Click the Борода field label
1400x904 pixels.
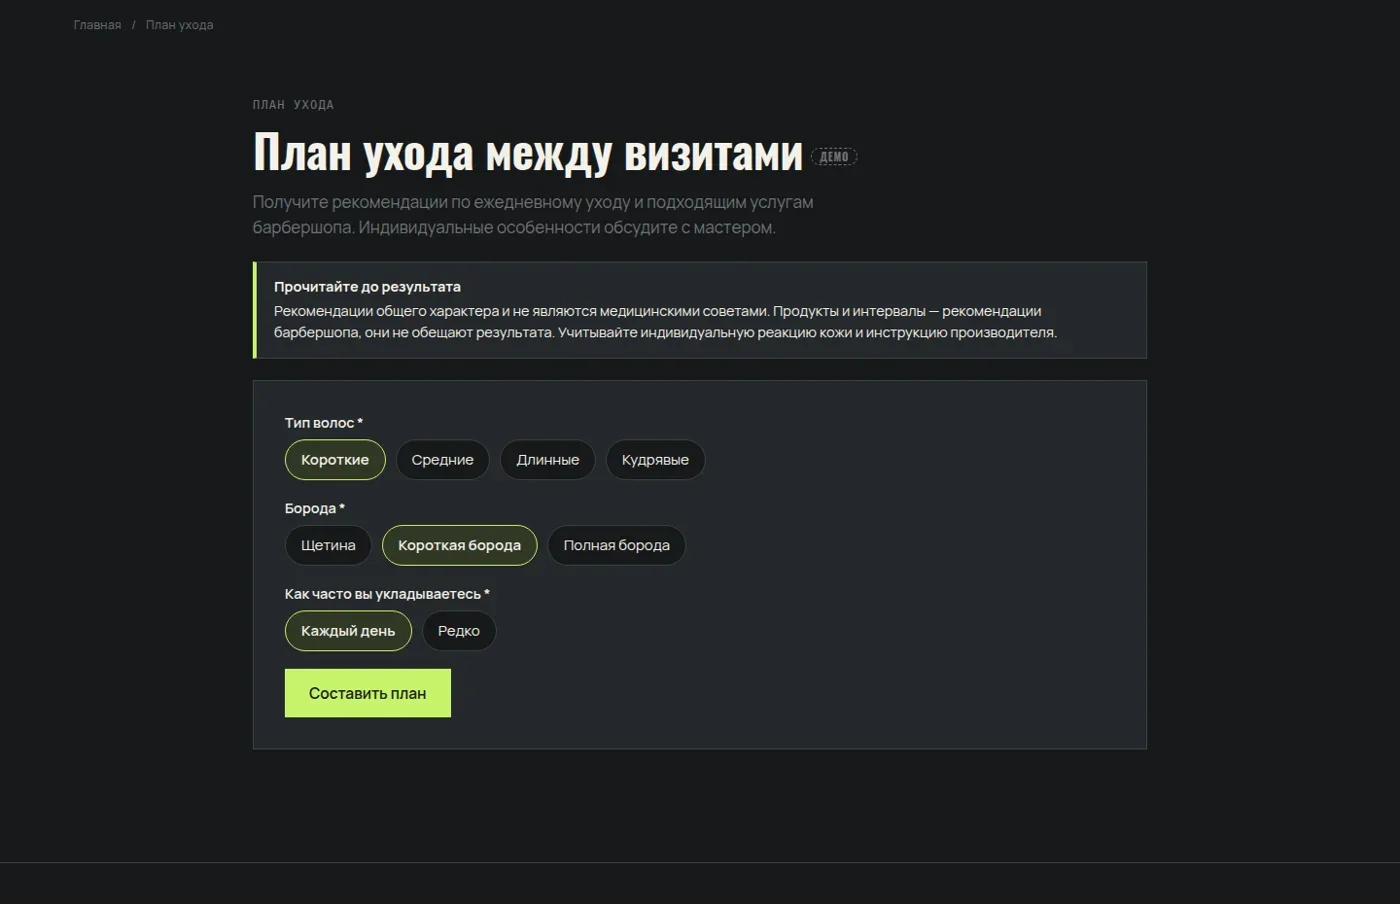click(315, 508)
